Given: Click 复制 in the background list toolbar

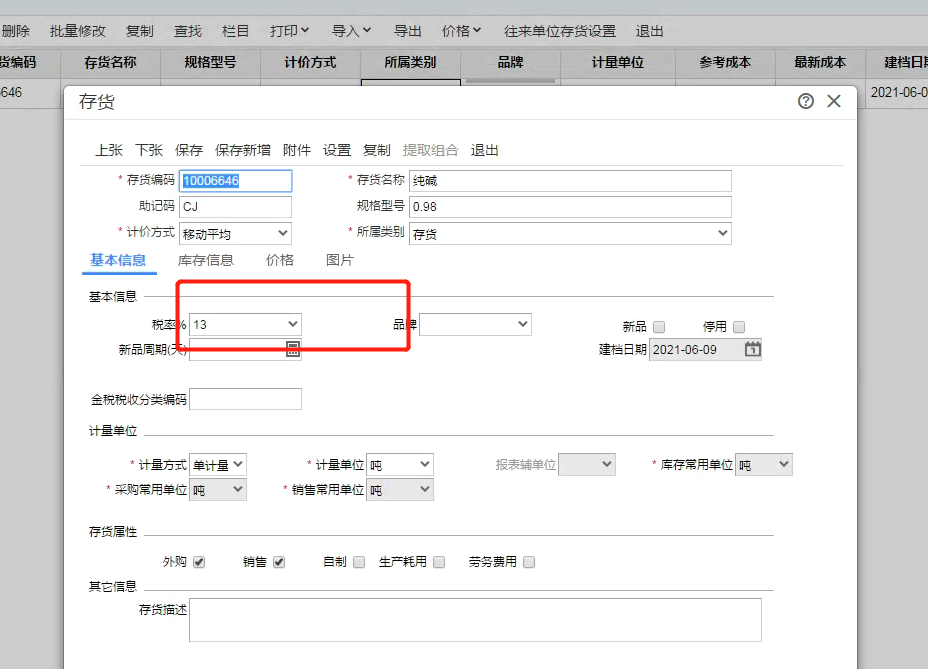Looking at the screenshot, I should tap(140, 31).
